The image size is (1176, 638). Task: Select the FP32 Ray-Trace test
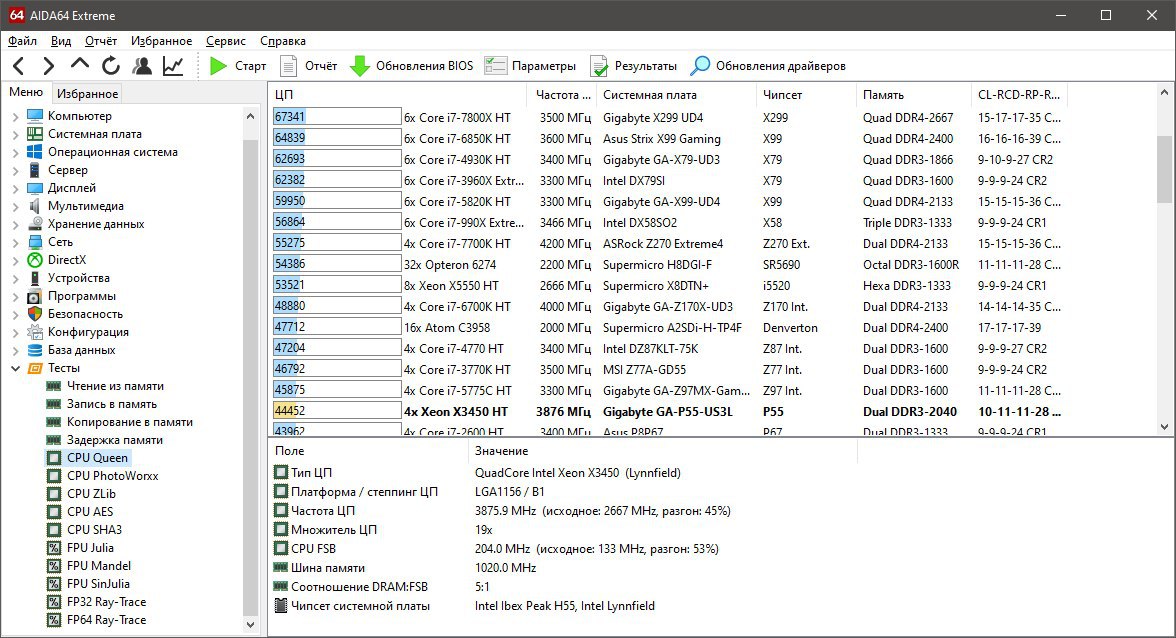[x=106, y=602]
